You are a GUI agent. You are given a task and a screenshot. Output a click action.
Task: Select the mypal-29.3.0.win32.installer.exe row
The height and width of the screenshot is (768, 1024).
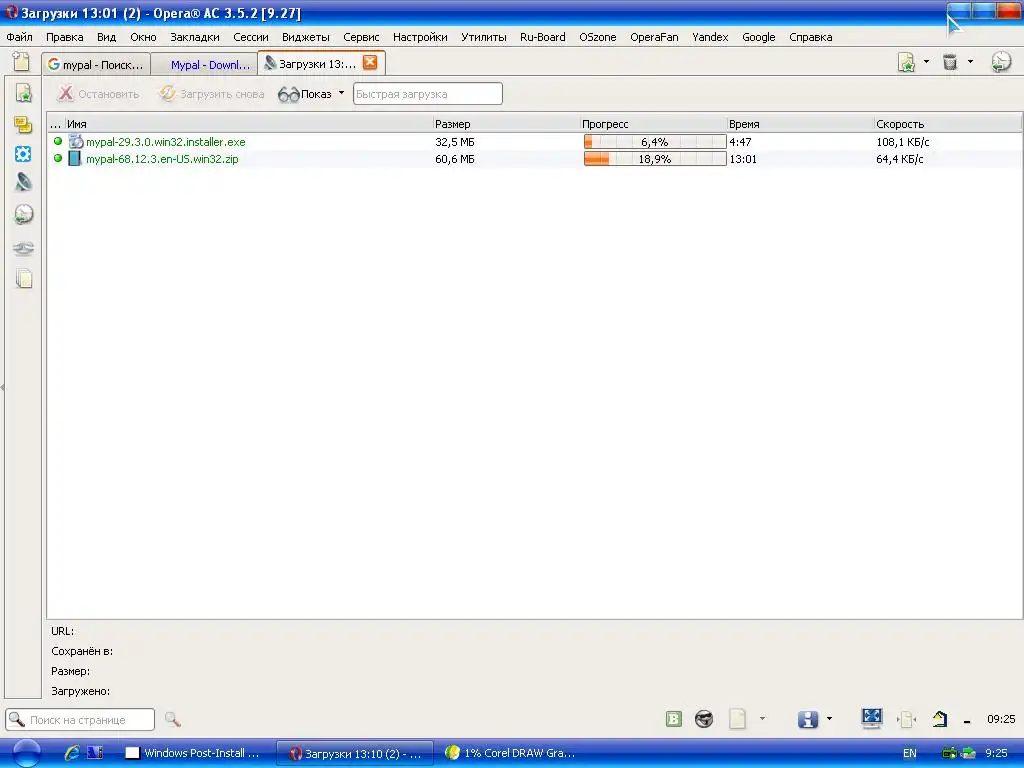tap(534, 142)
